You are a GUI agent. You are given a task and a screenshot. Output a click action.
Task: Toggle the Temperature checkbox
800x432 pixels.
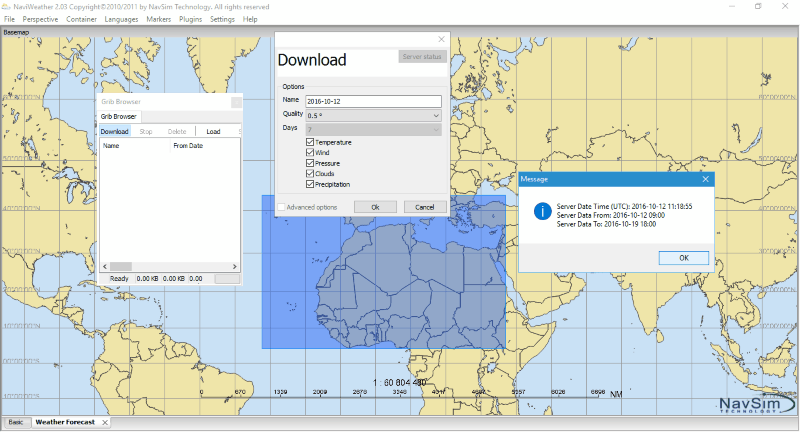(x=310, y=142)
